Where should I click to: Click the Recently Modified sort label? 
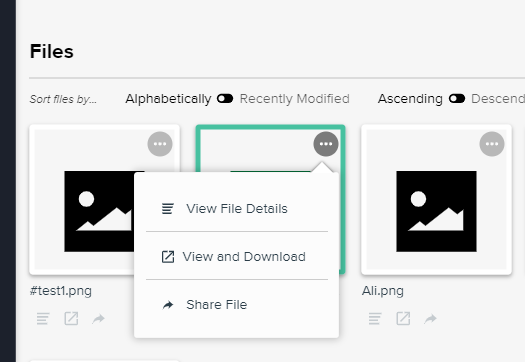pos(295,99)
